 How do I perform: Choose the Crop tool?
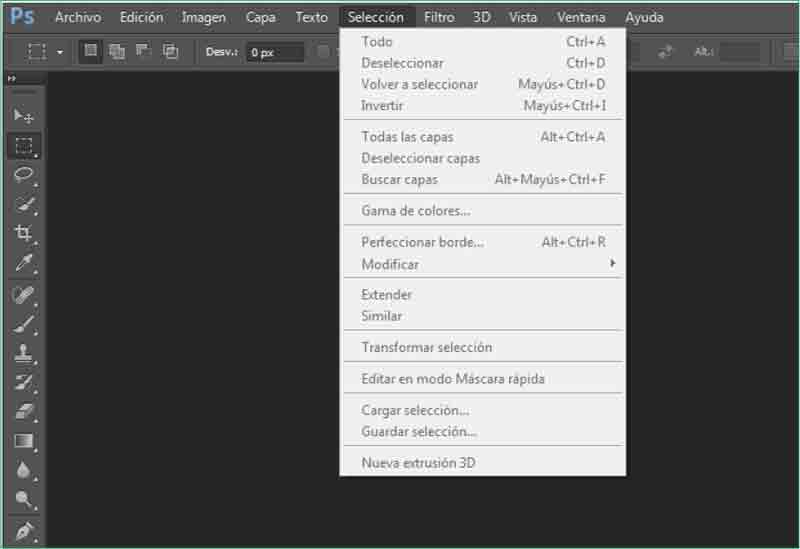[24, 233]
